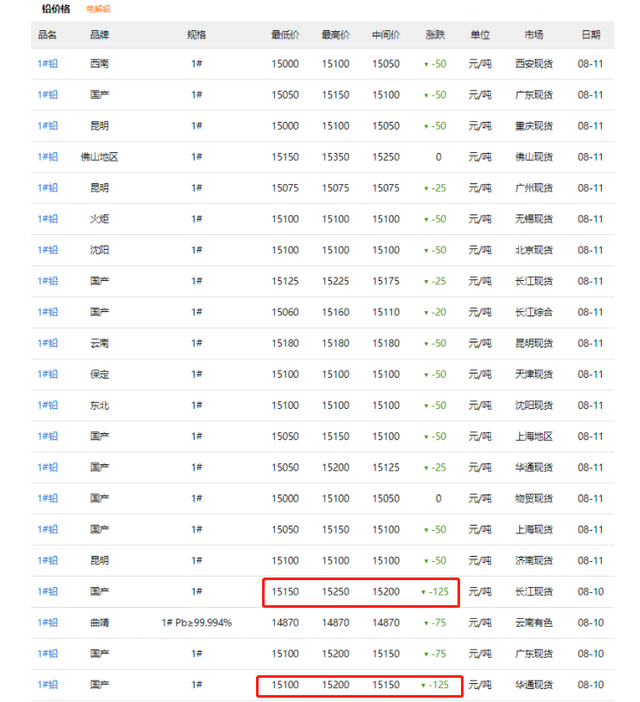Screen dimensions: 640x702
Task: Click the -20 change value
Action: (x=435, y=312)
